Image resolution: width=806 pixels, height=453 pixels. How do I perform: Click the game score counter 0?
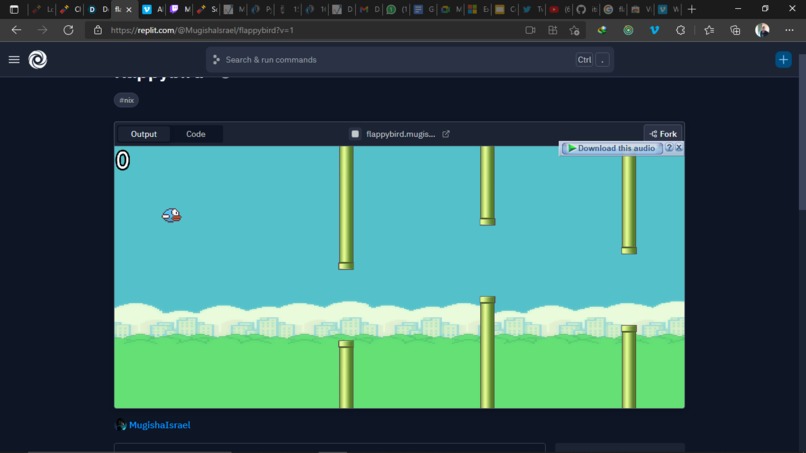[122, 160]
